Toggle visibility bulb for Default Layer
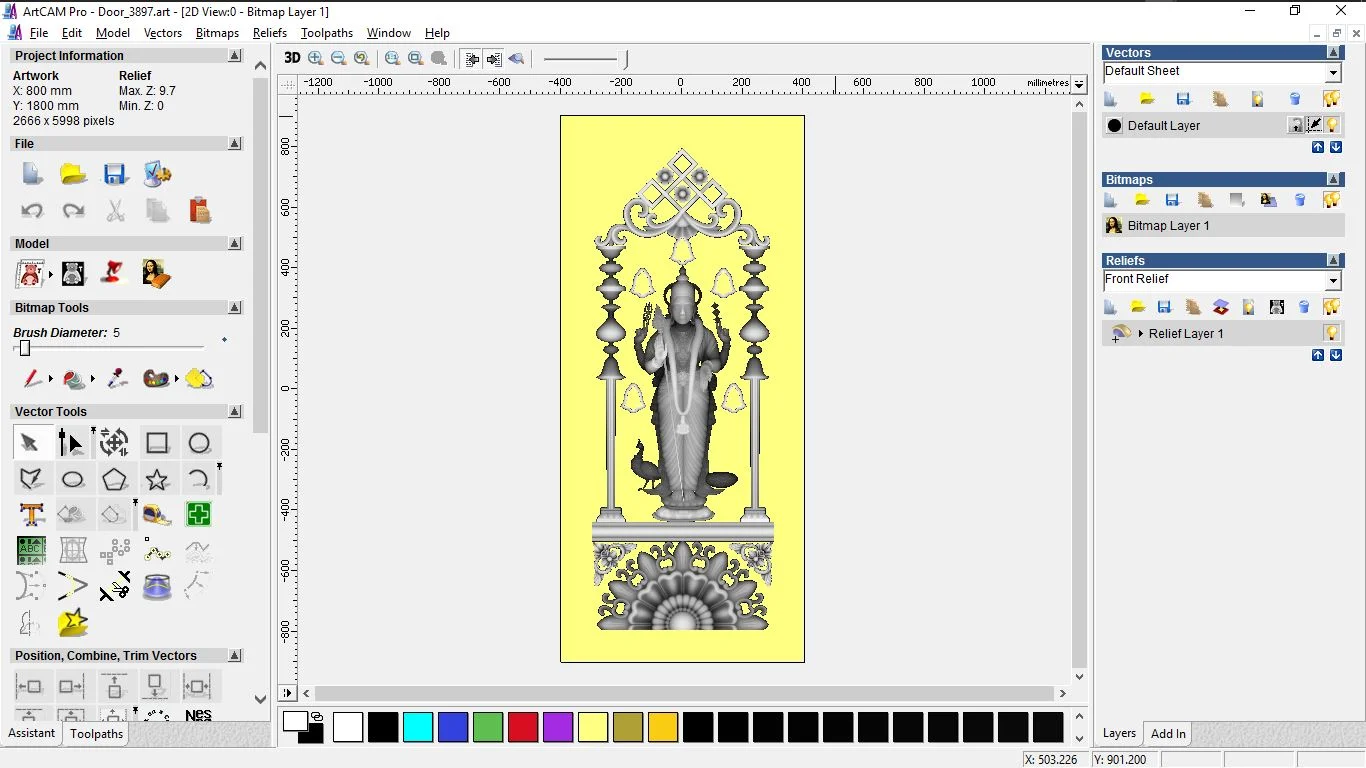1366x768 pixels. pyautogui.click(x=1332, y=125)
